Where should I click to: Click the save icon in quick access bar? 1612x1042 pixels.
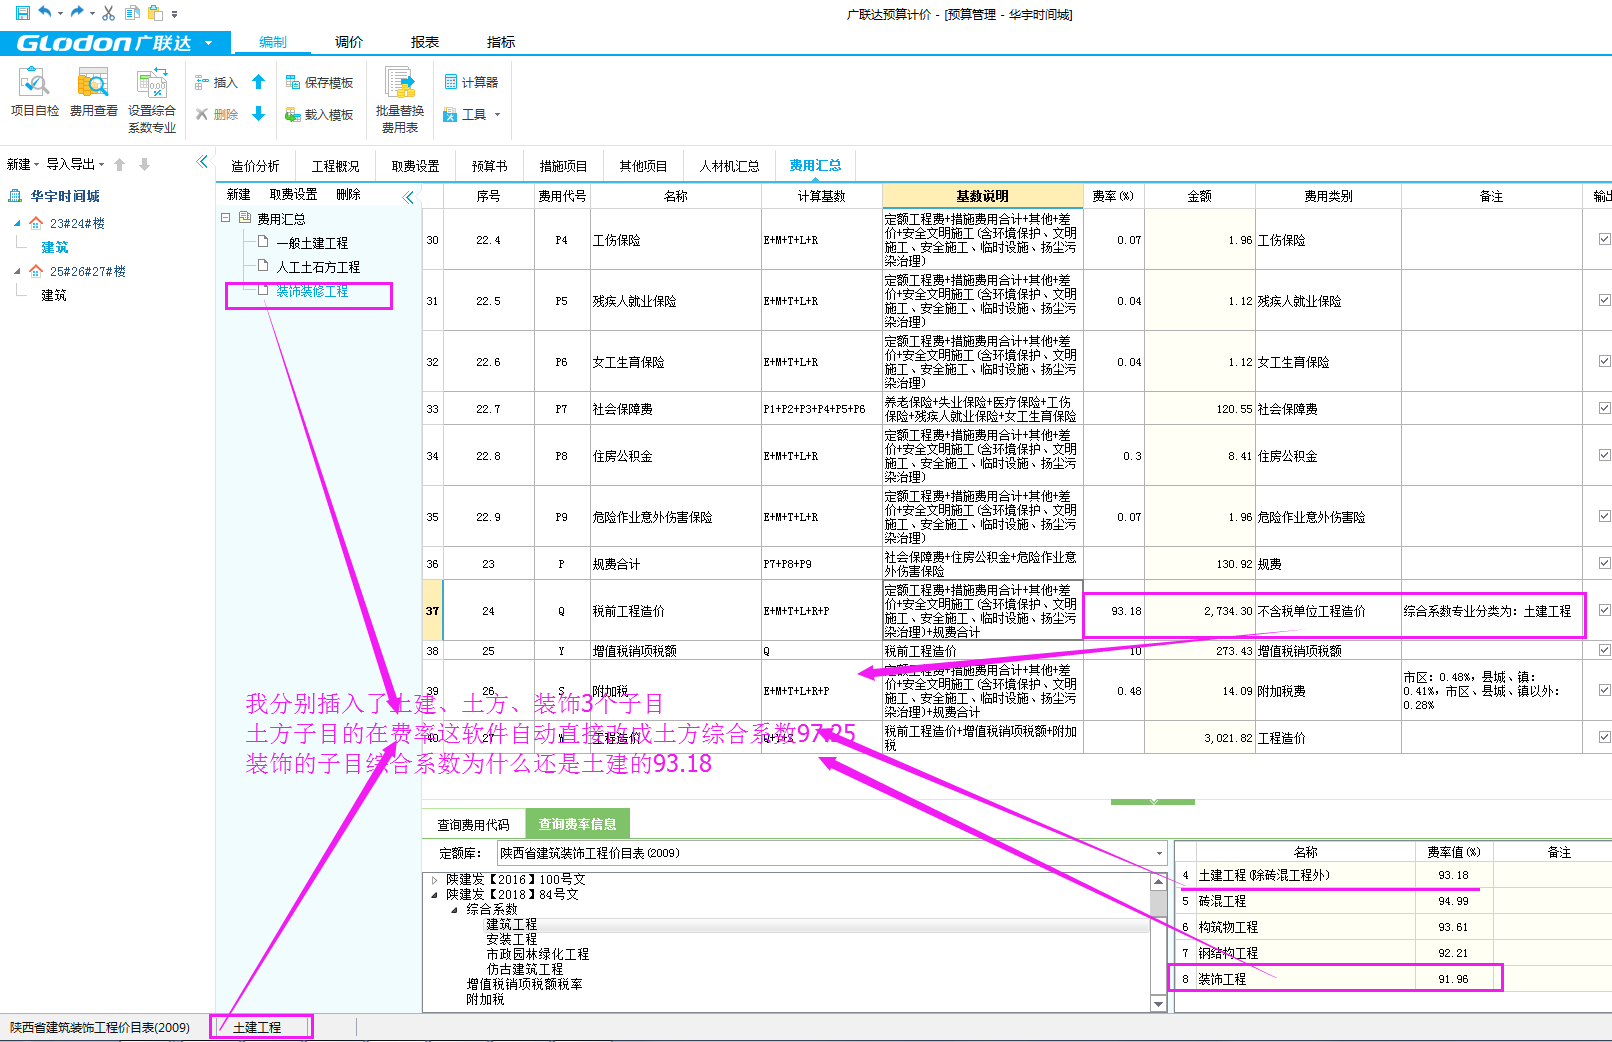22,13
